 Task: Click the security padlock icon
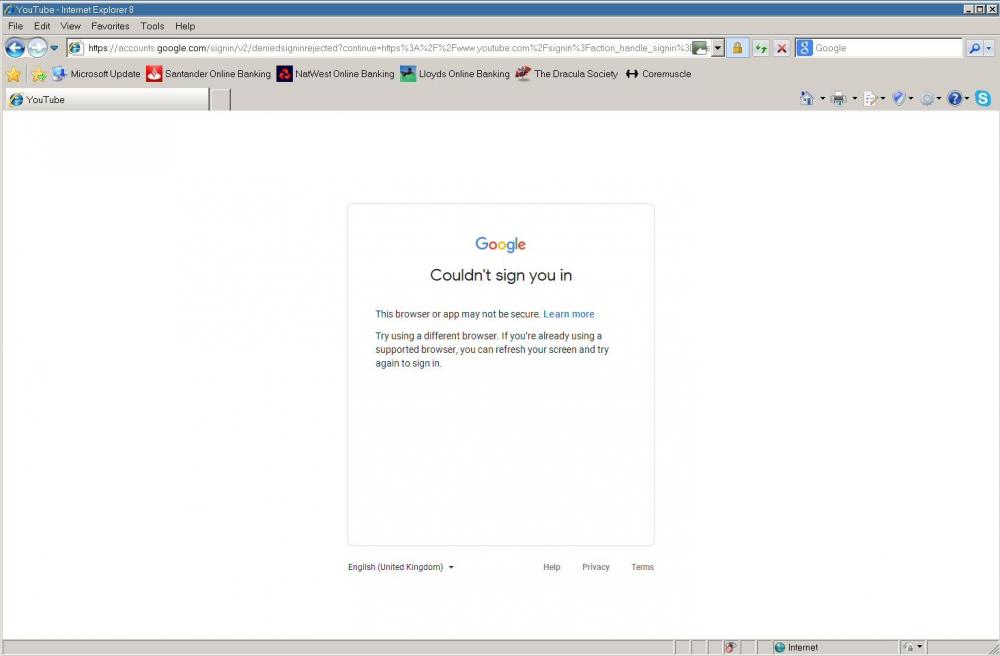pos(737,48)
